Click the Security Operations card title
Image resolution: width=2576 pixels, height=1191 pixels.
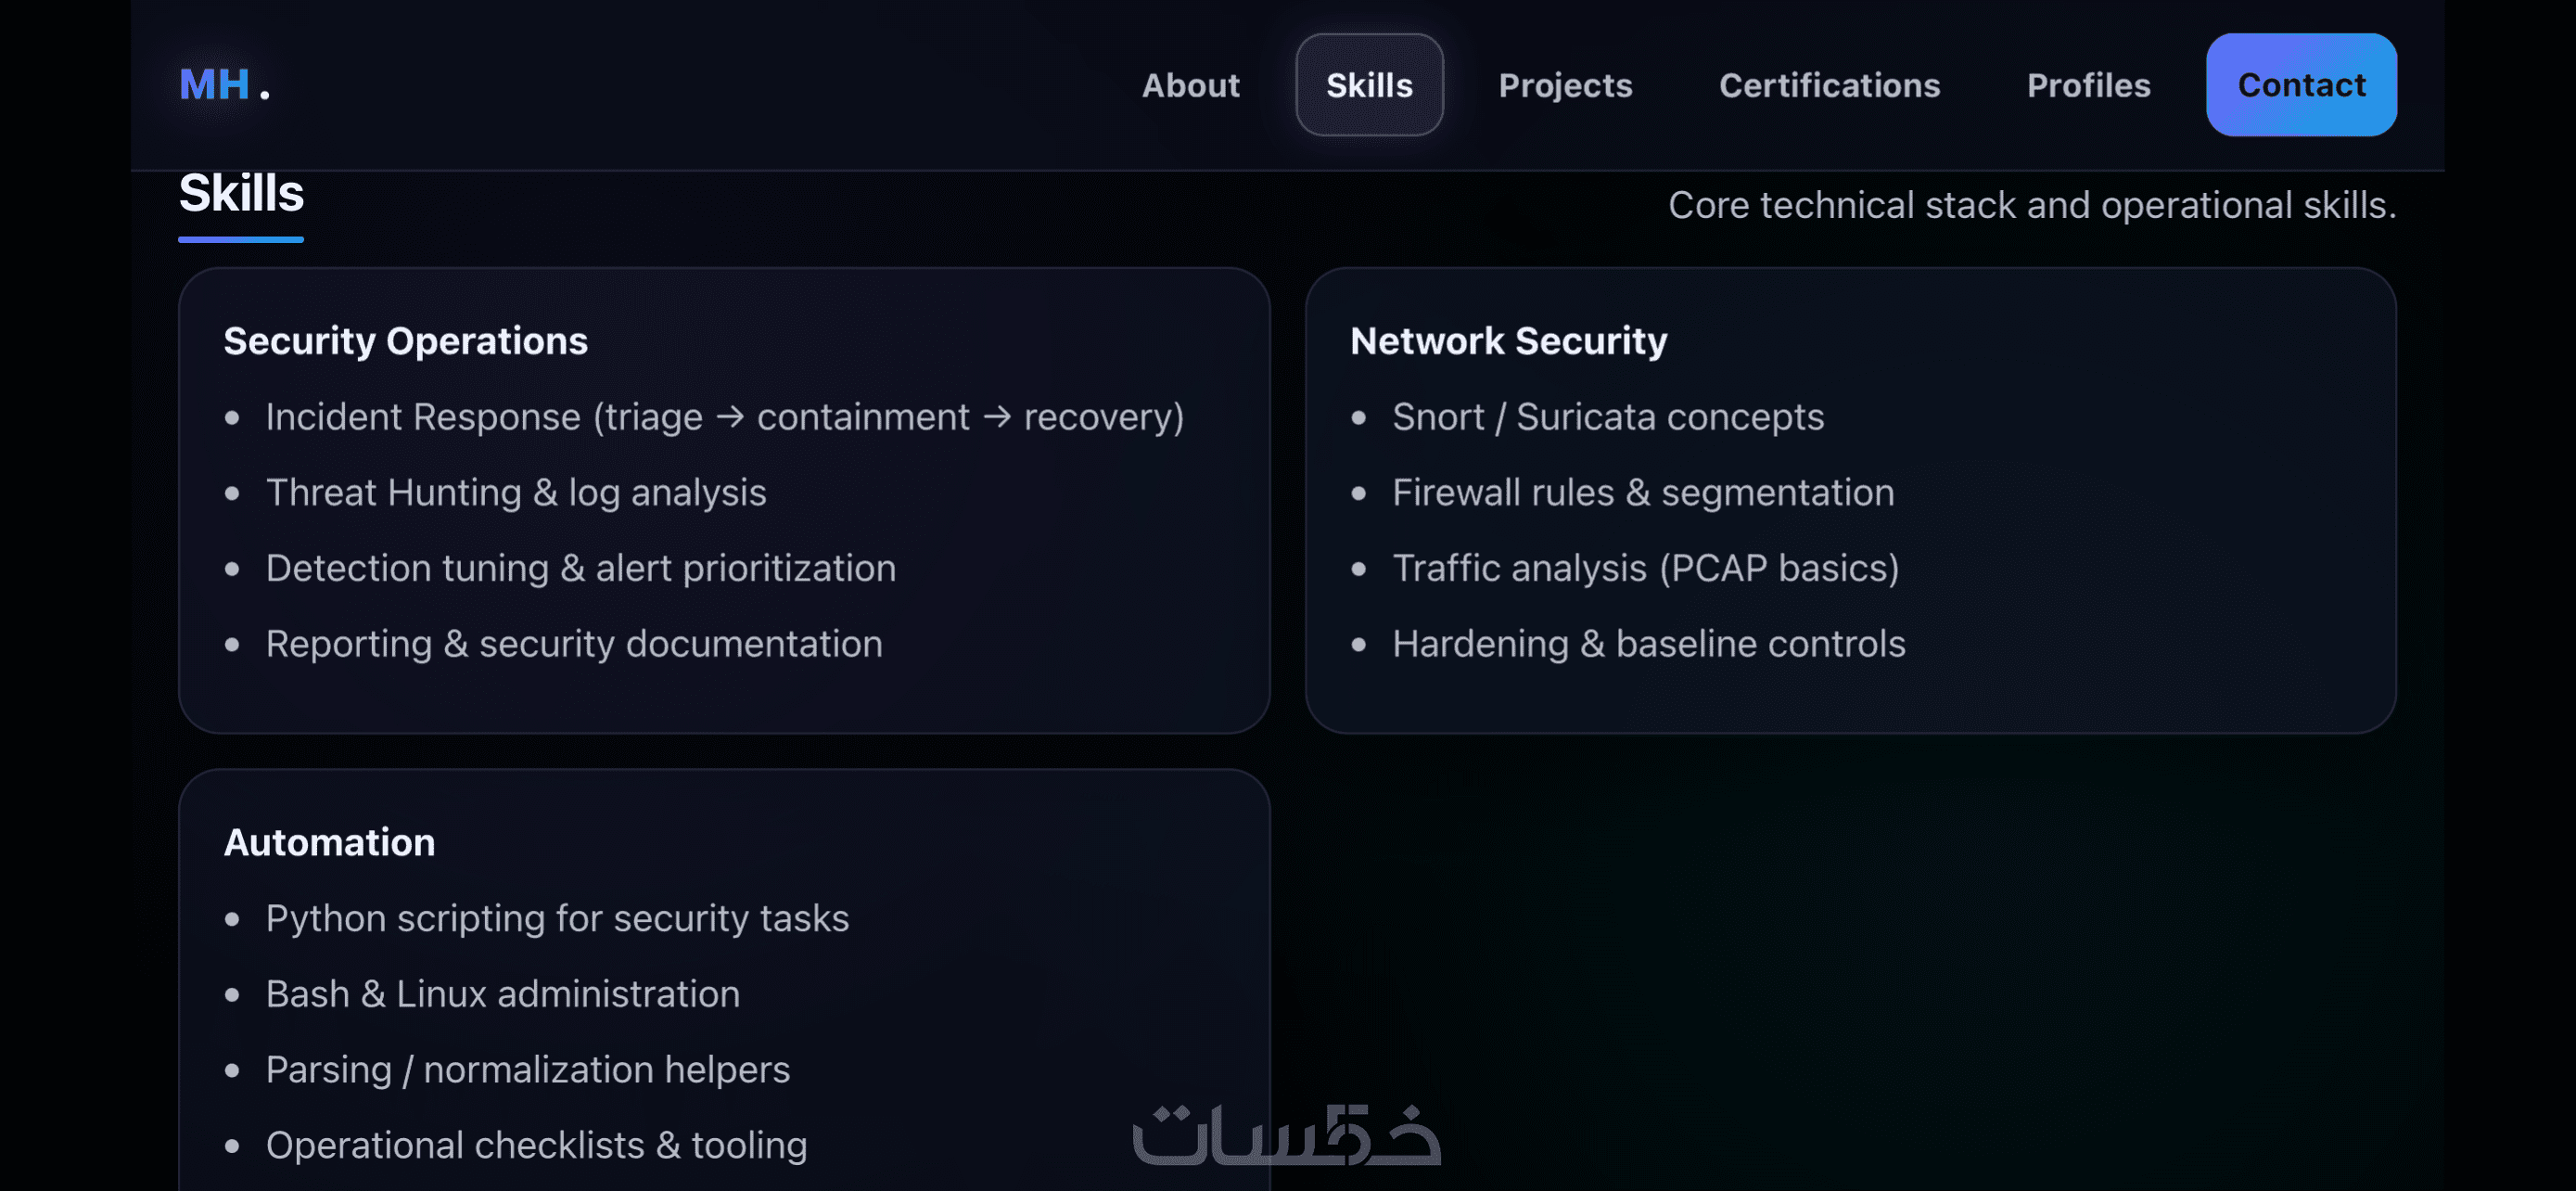tap(405, 341)
